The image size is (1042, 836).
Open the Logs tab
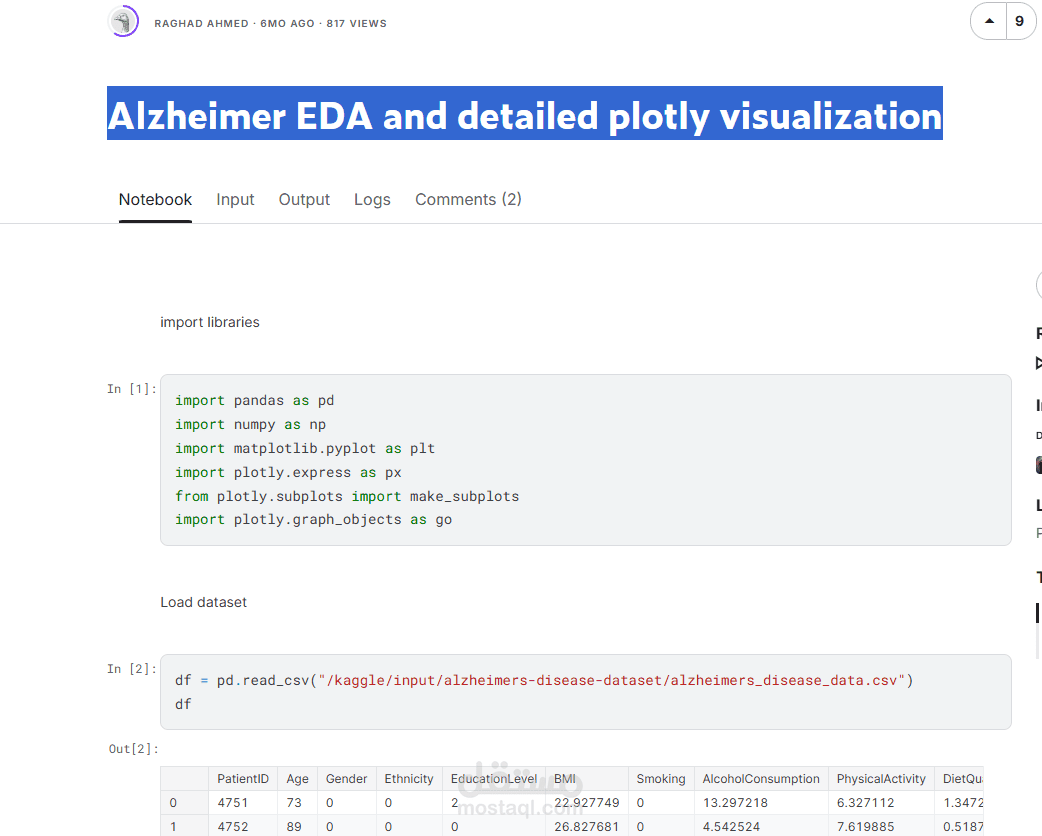point(372,199)
